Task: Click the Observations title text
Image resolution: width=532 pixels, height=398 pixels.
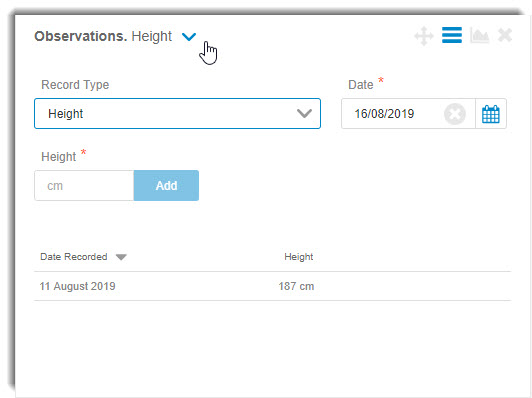Action: pyautogui.click(x=81, y=36)
